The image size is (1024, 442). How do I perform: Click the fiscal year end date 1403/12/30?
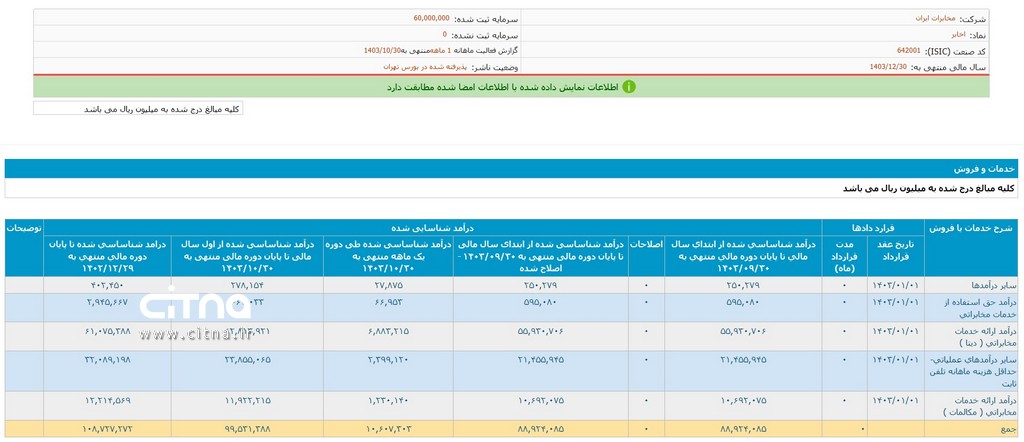(888, 66)
